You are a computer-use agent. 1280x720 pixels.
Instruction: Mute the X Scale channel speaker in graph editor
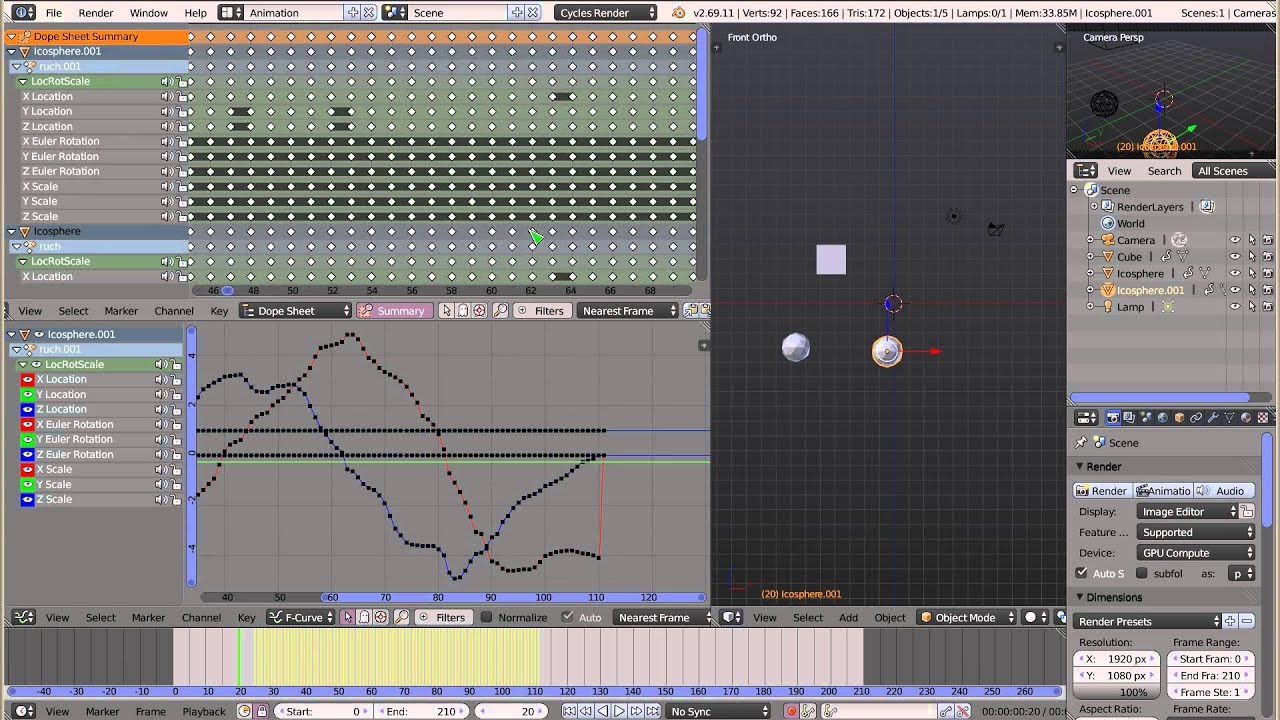click(x=161, y=469)
